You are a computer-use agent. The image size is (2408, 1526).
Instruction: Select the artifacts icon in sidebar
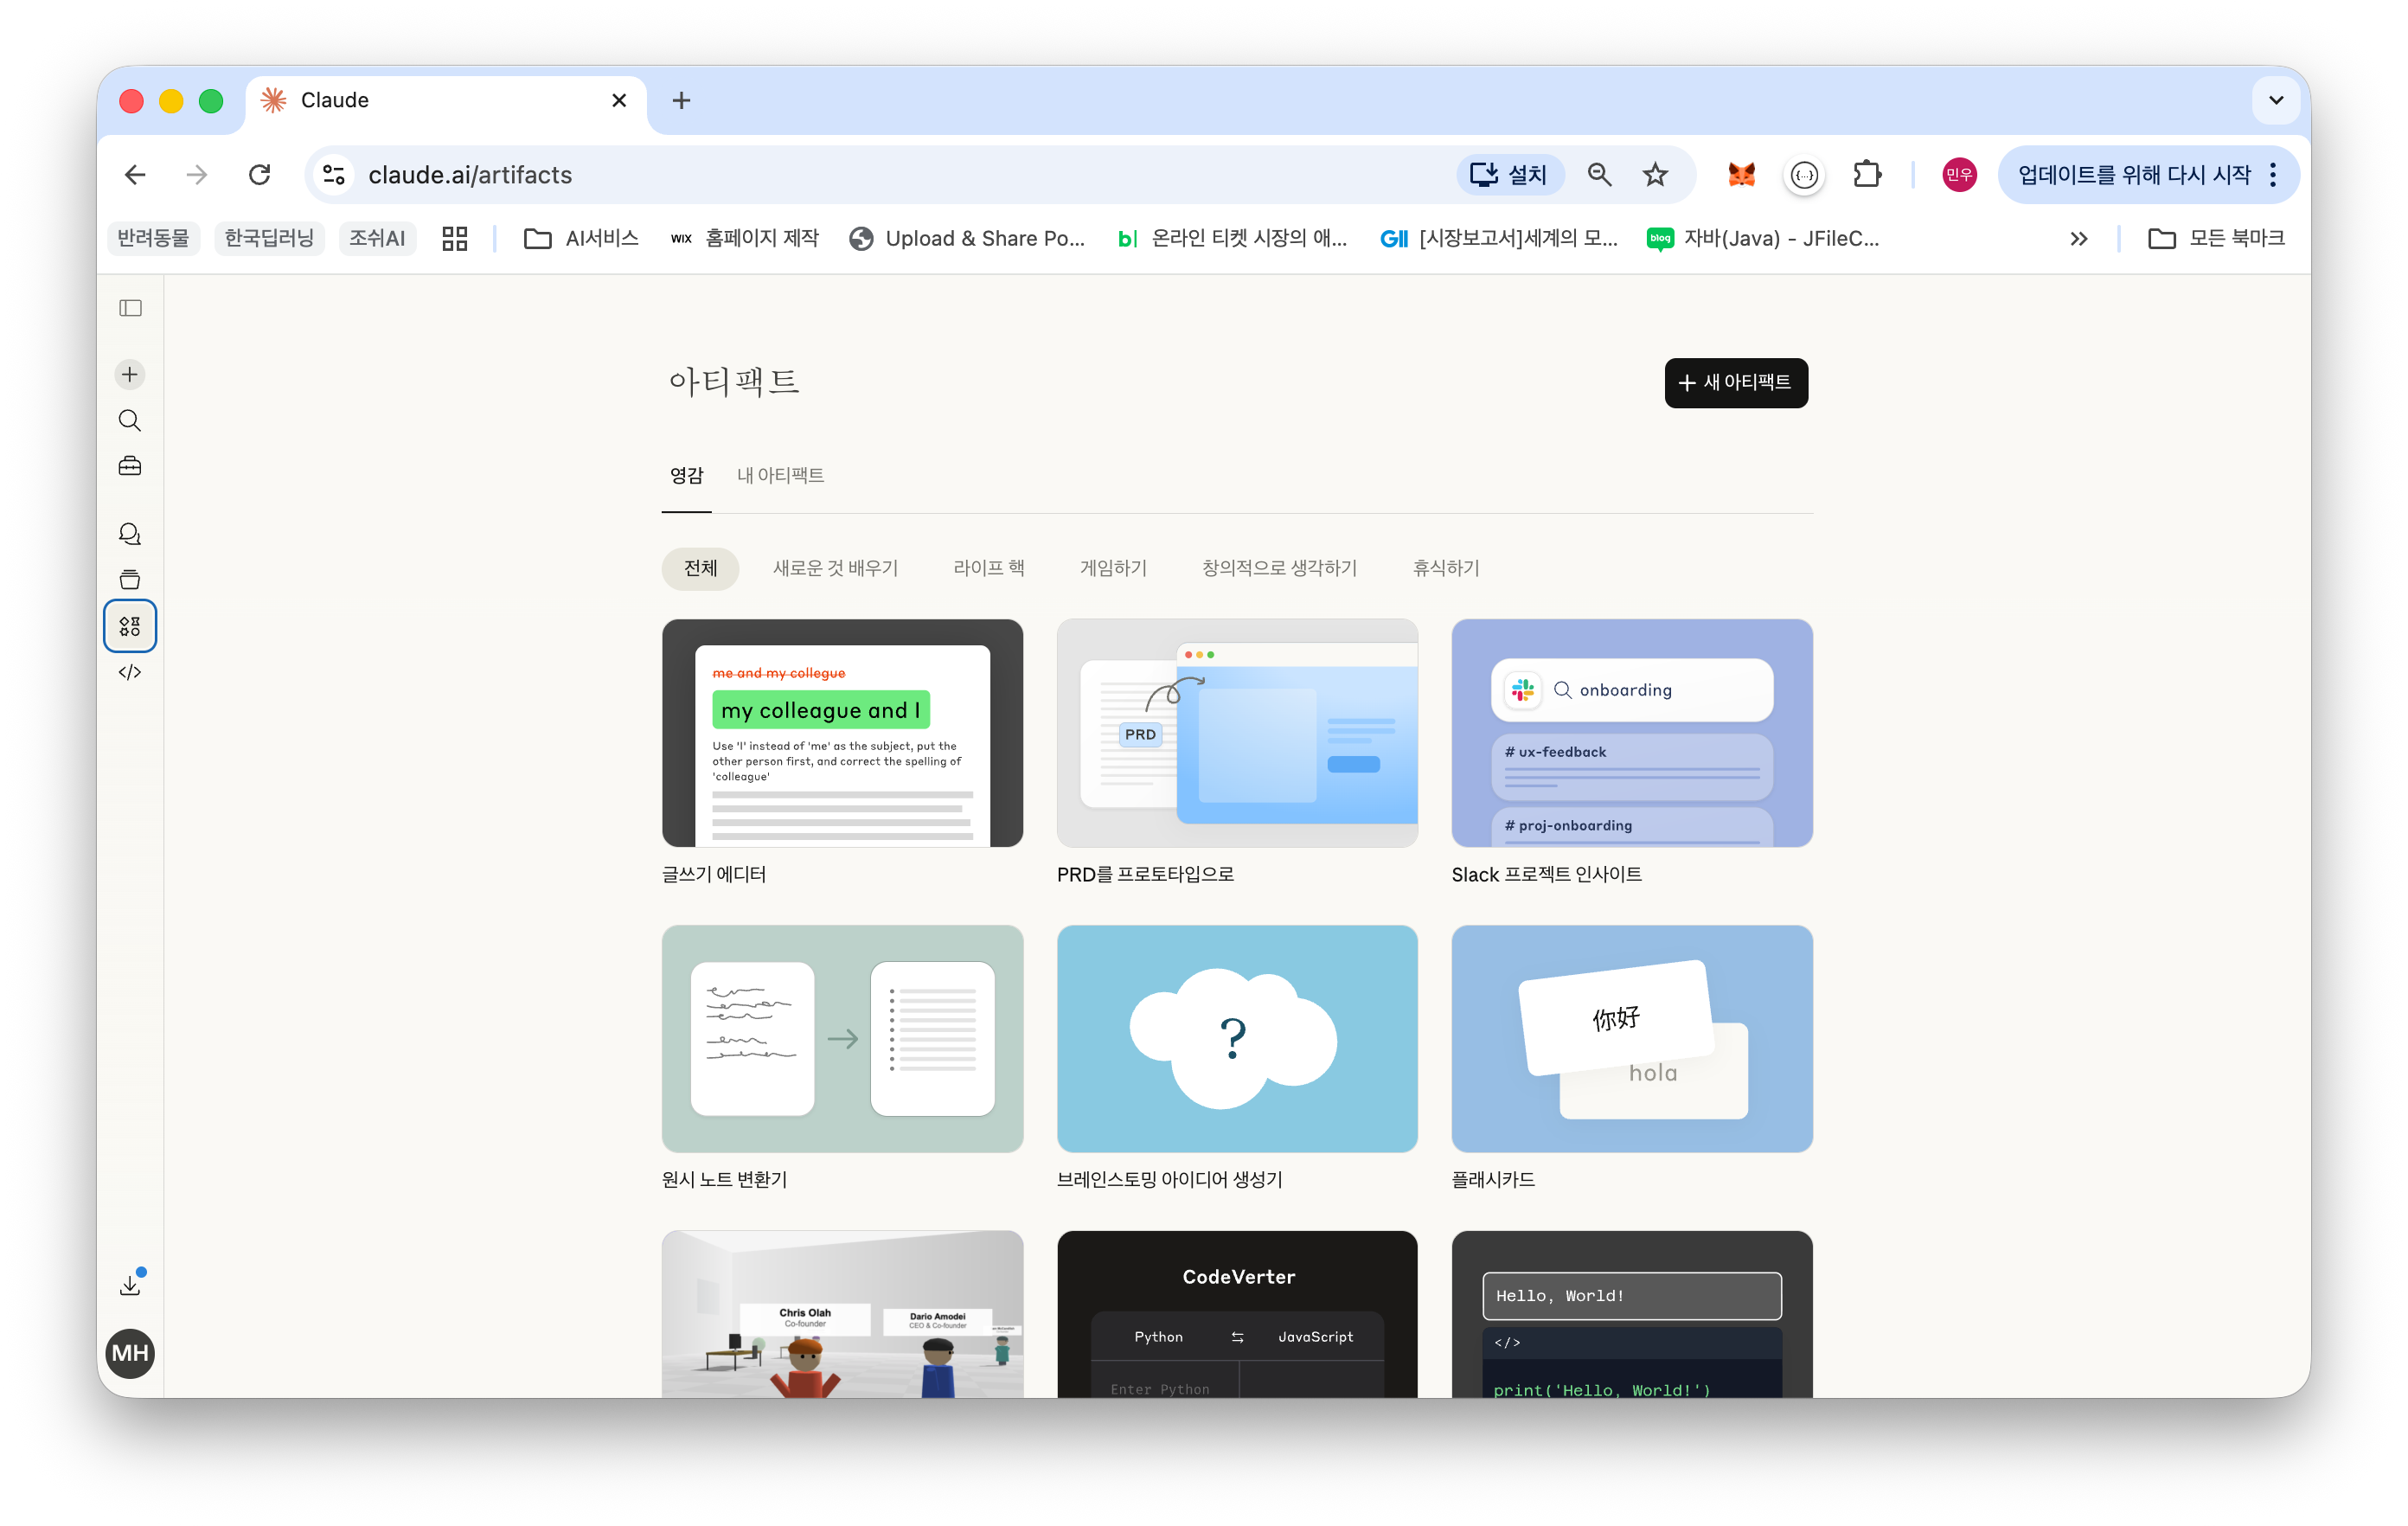tap(130, 626)
